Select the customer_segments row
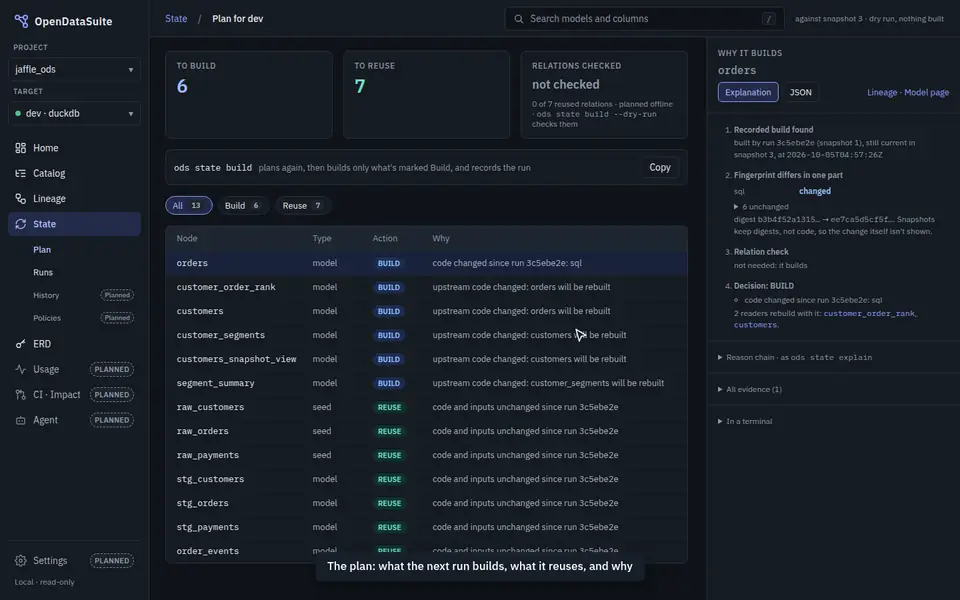Viewport: 960px width, 600px height. [426, 335]
